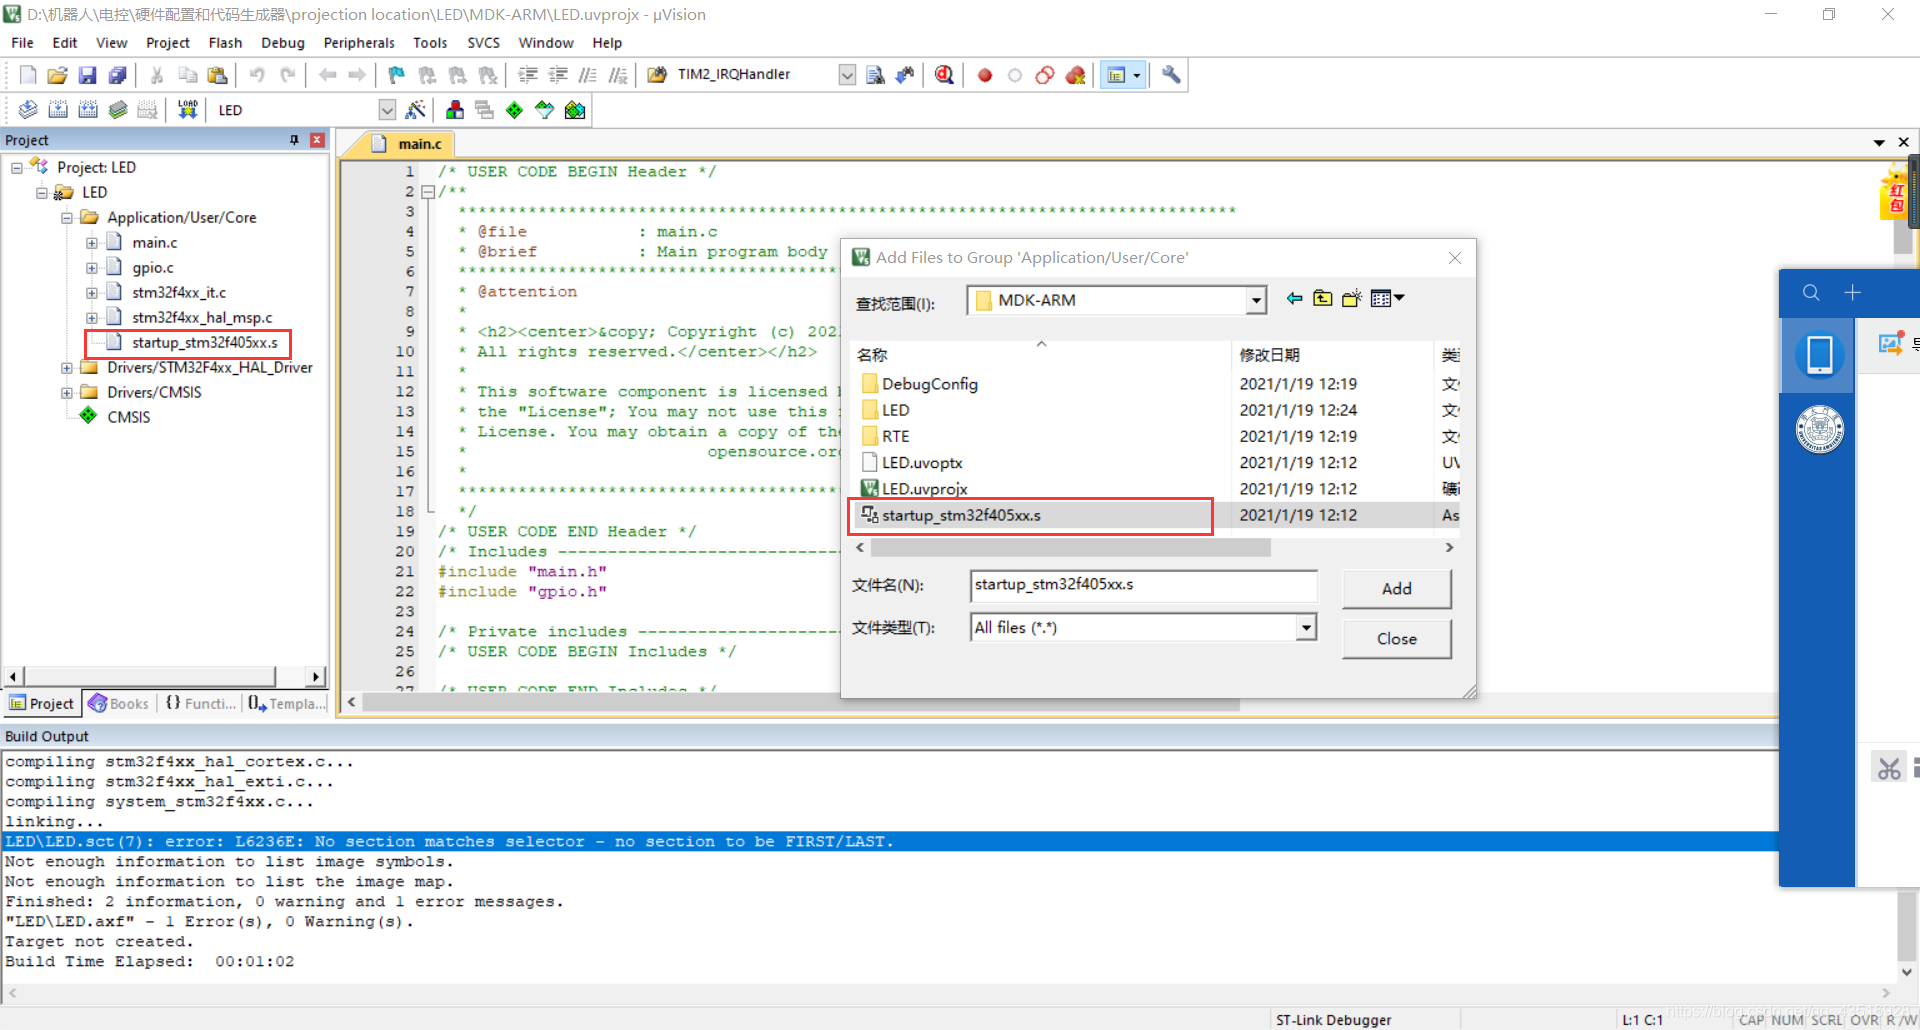Click the Batch Build toolbar icon
The height and width of the screenshot is (1030, 1920).
point(118,110)
